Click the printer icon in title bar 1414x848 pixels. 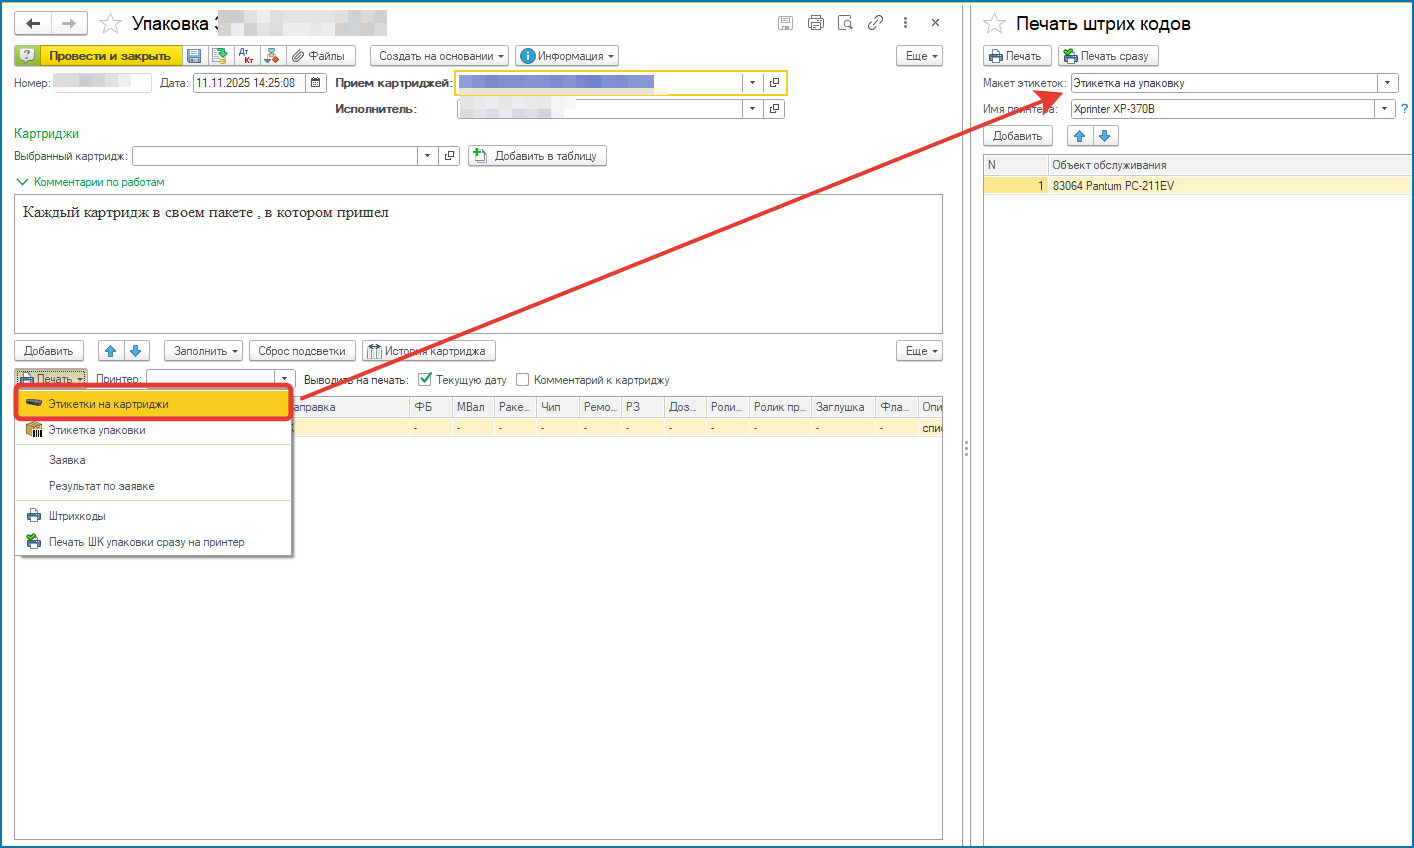[x=815, y=23]
